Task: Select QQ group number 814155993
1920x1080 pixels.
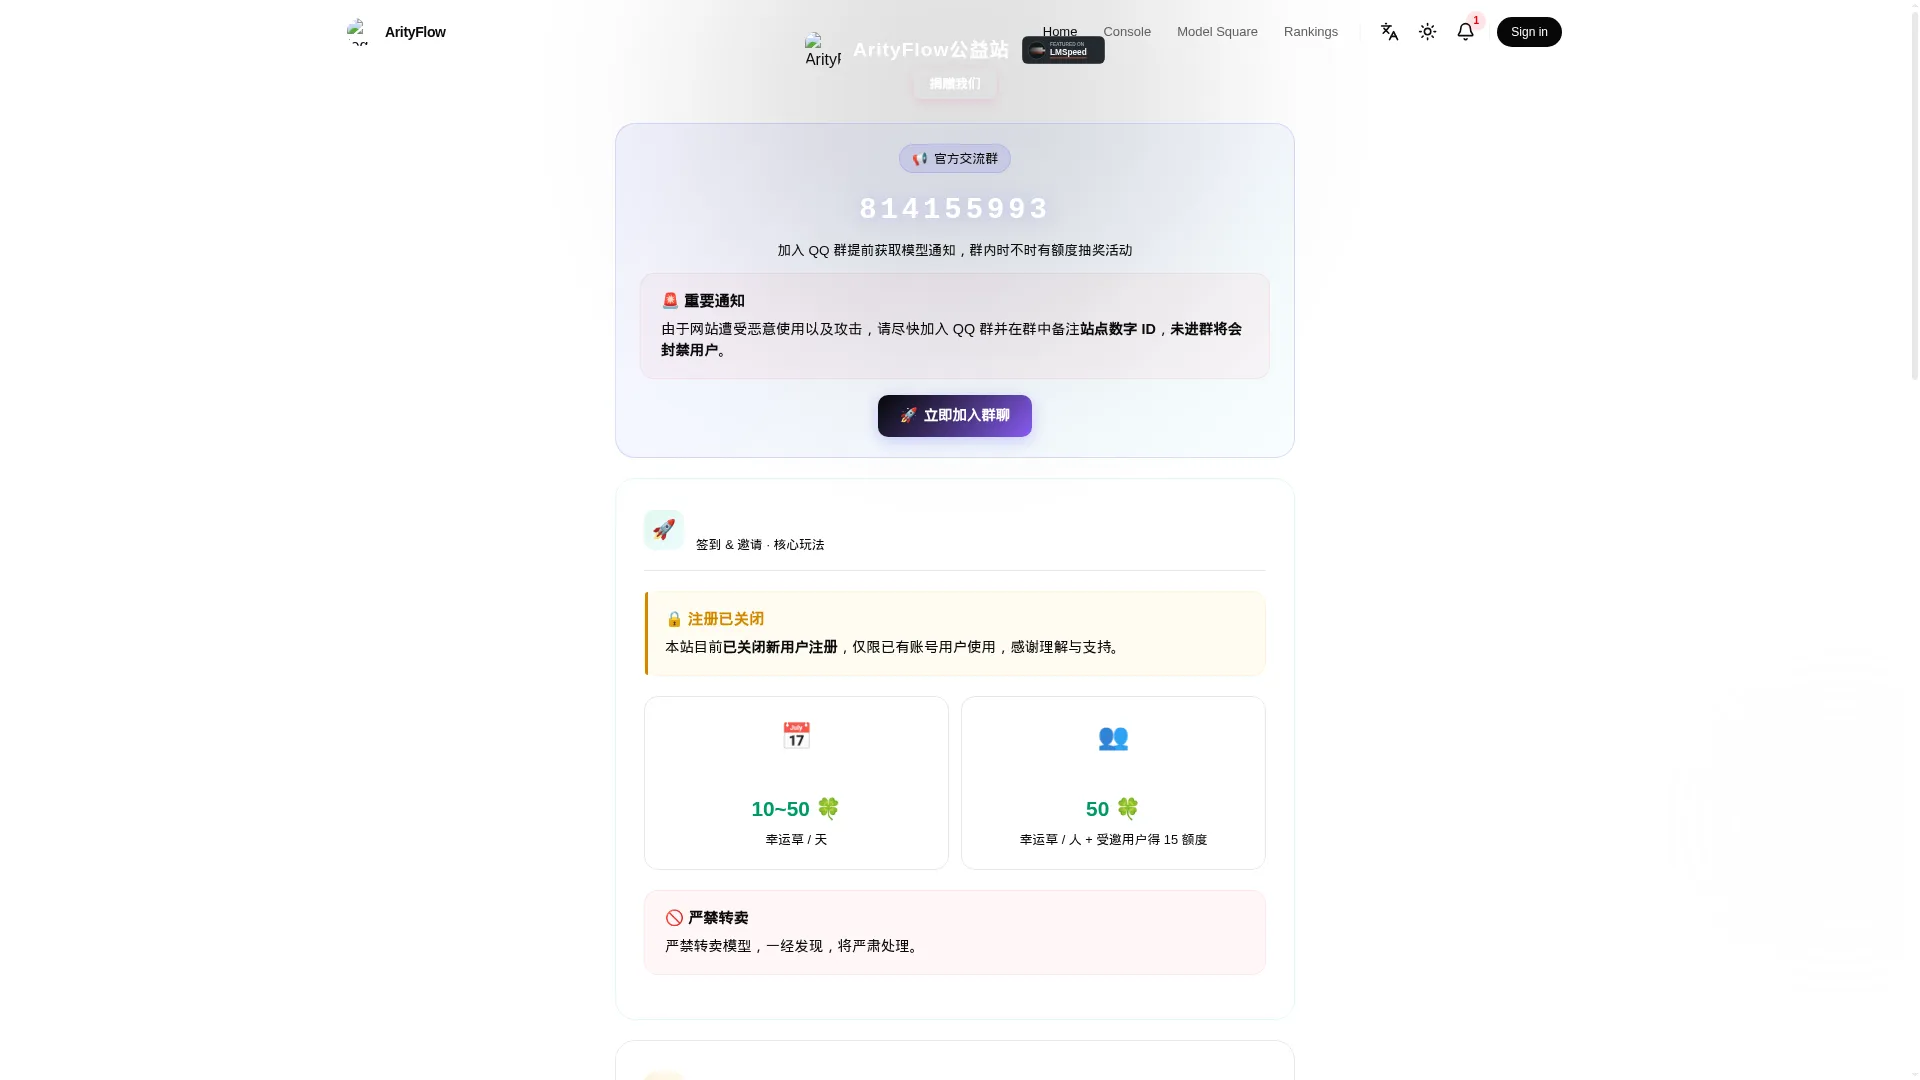Action: (955, 209)
